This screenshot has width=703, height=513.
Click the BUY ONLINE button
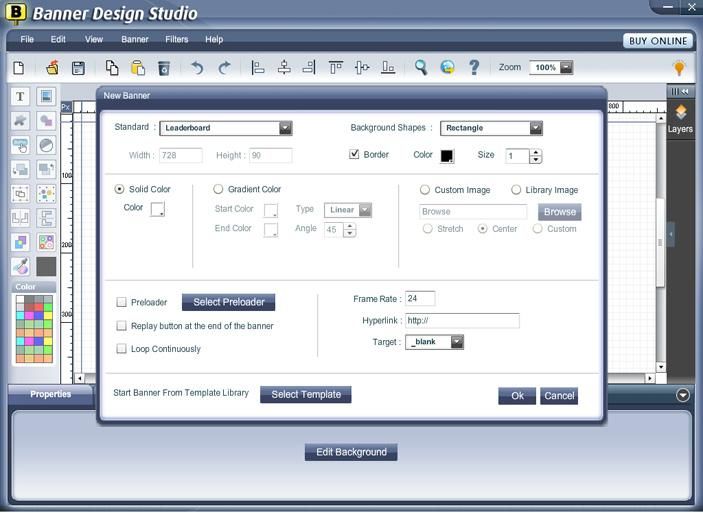[x=658, y=41]
